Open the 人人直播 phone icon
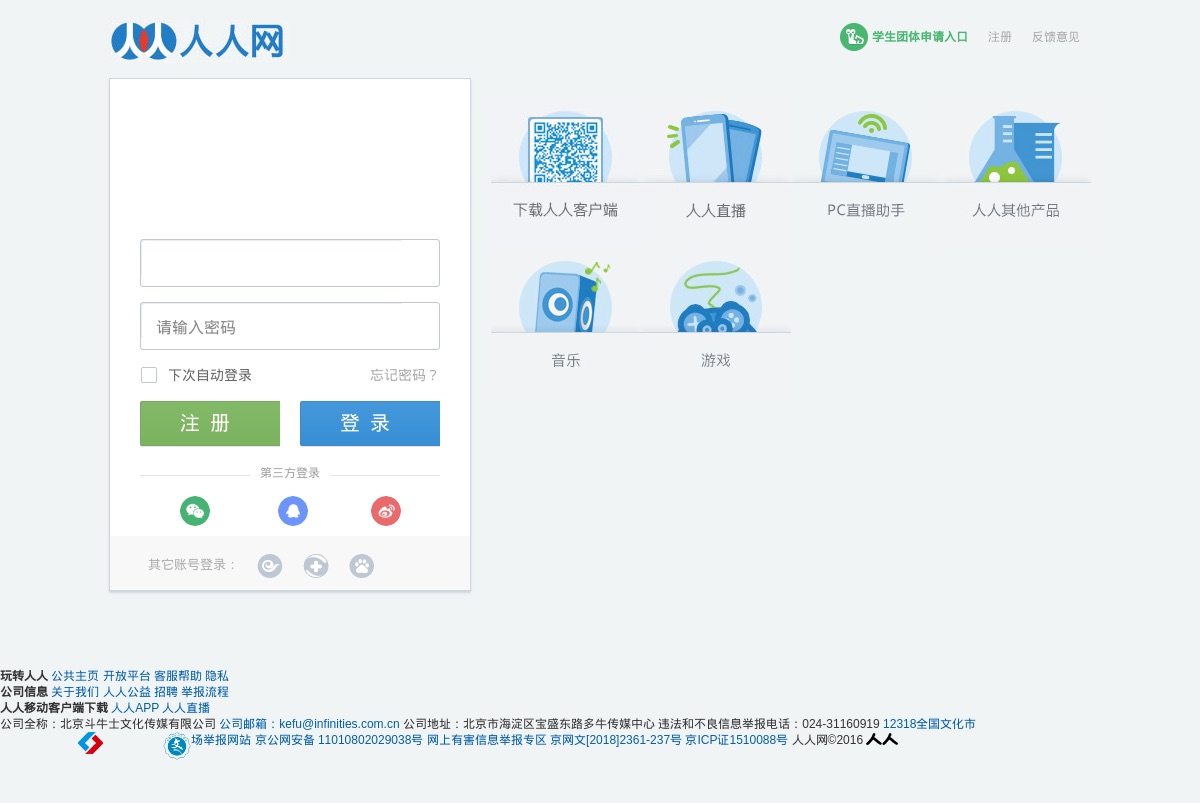Viewport: 1200px width, 803px height. (715, 146)
